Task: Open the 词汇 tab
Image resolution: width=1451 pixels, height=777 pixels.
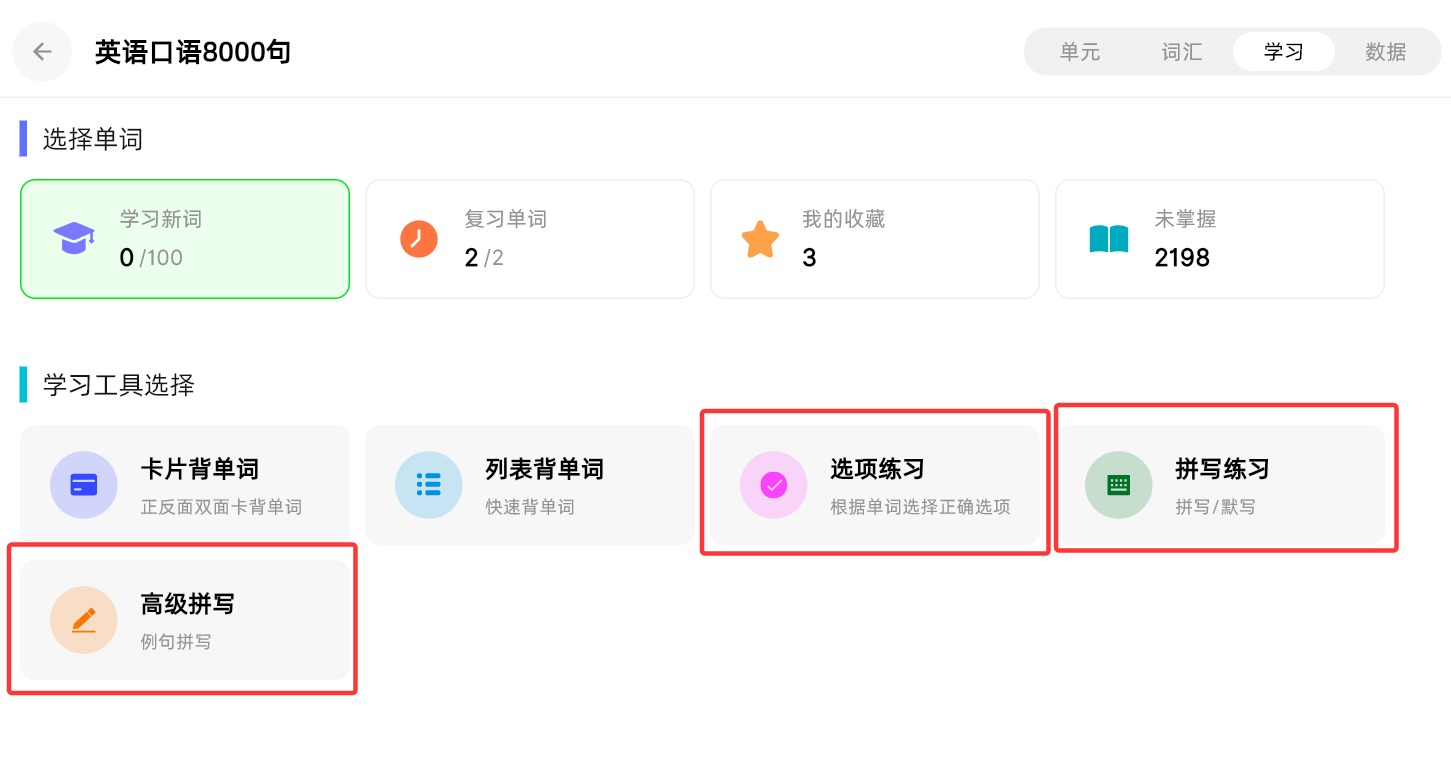Action: point(1182,52)
